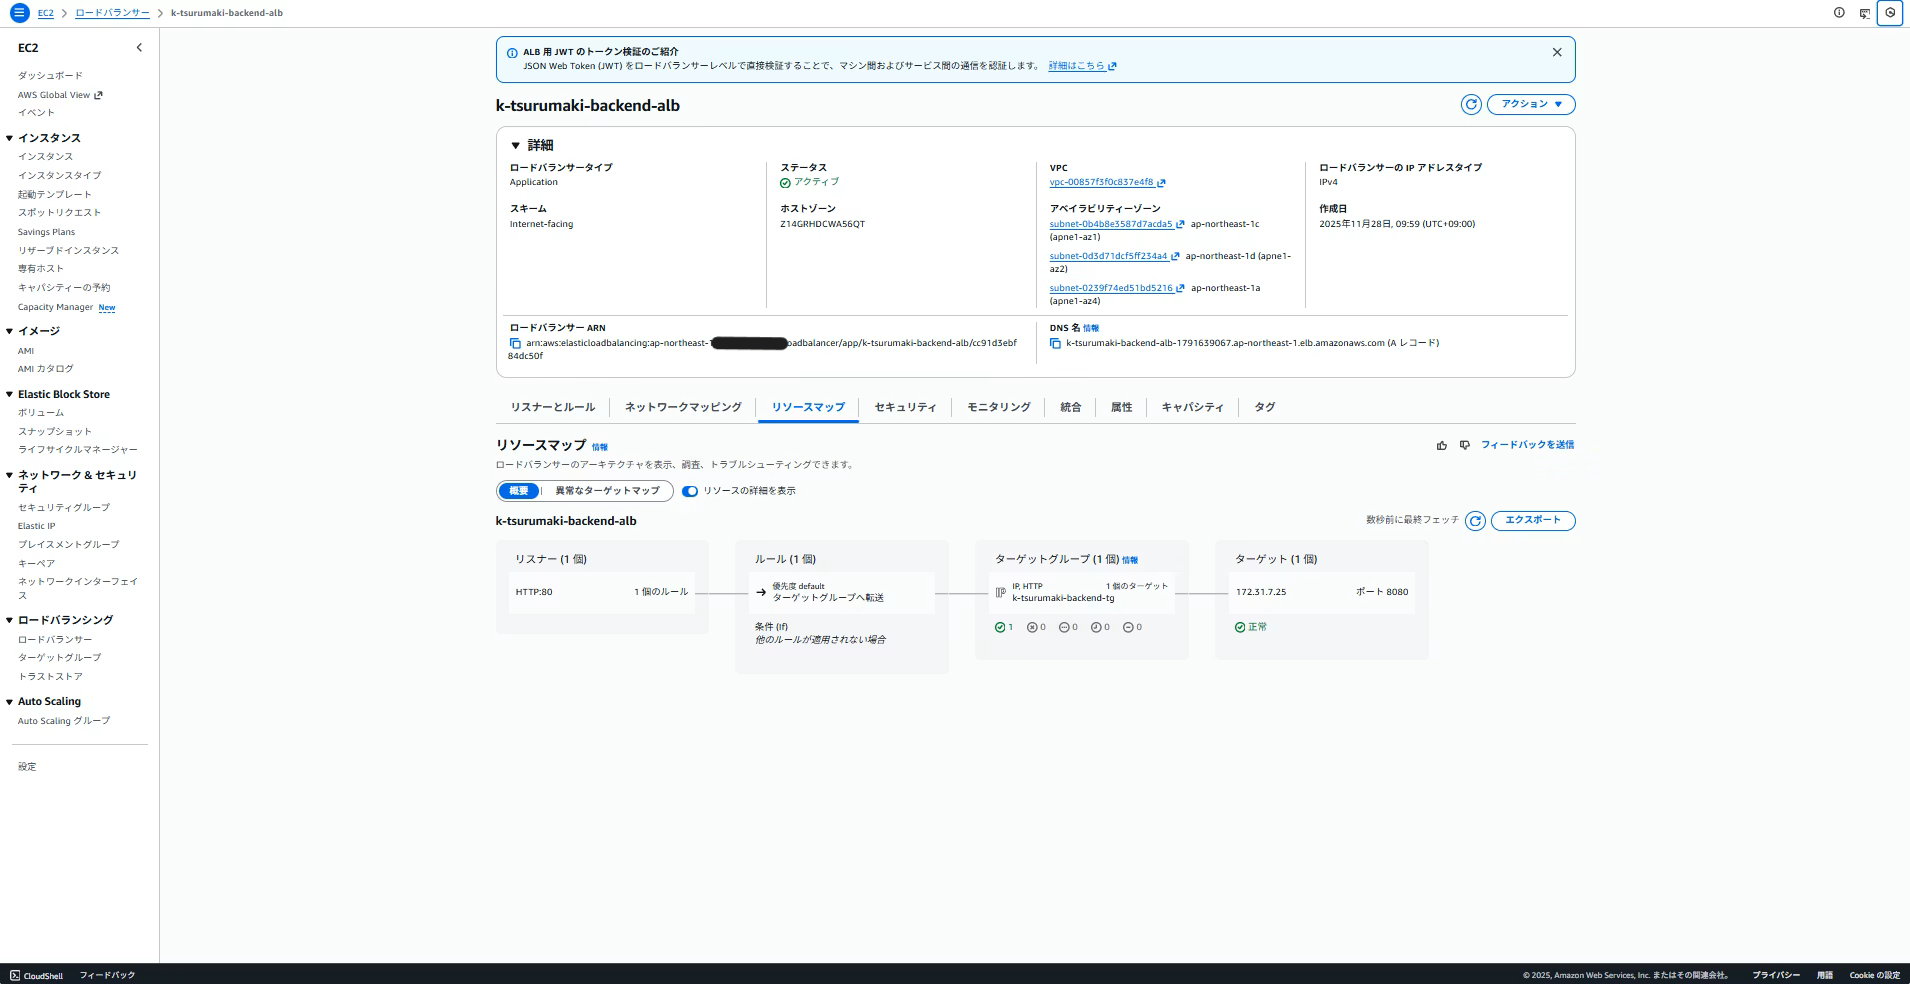Screen dimensions: 1910x984
Task: Give thumbs up feedback on resource map
Action: [x=1442, y=445]
